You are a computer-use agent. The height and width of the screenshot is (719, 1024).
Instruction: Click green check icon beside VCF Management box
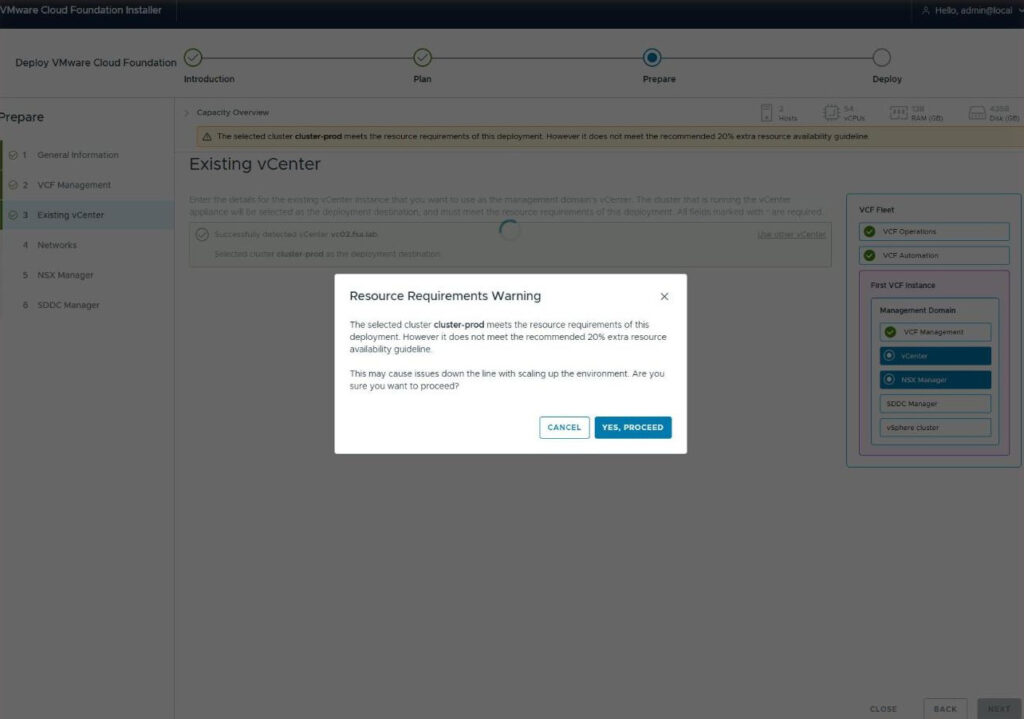click(x=890, y=332)
